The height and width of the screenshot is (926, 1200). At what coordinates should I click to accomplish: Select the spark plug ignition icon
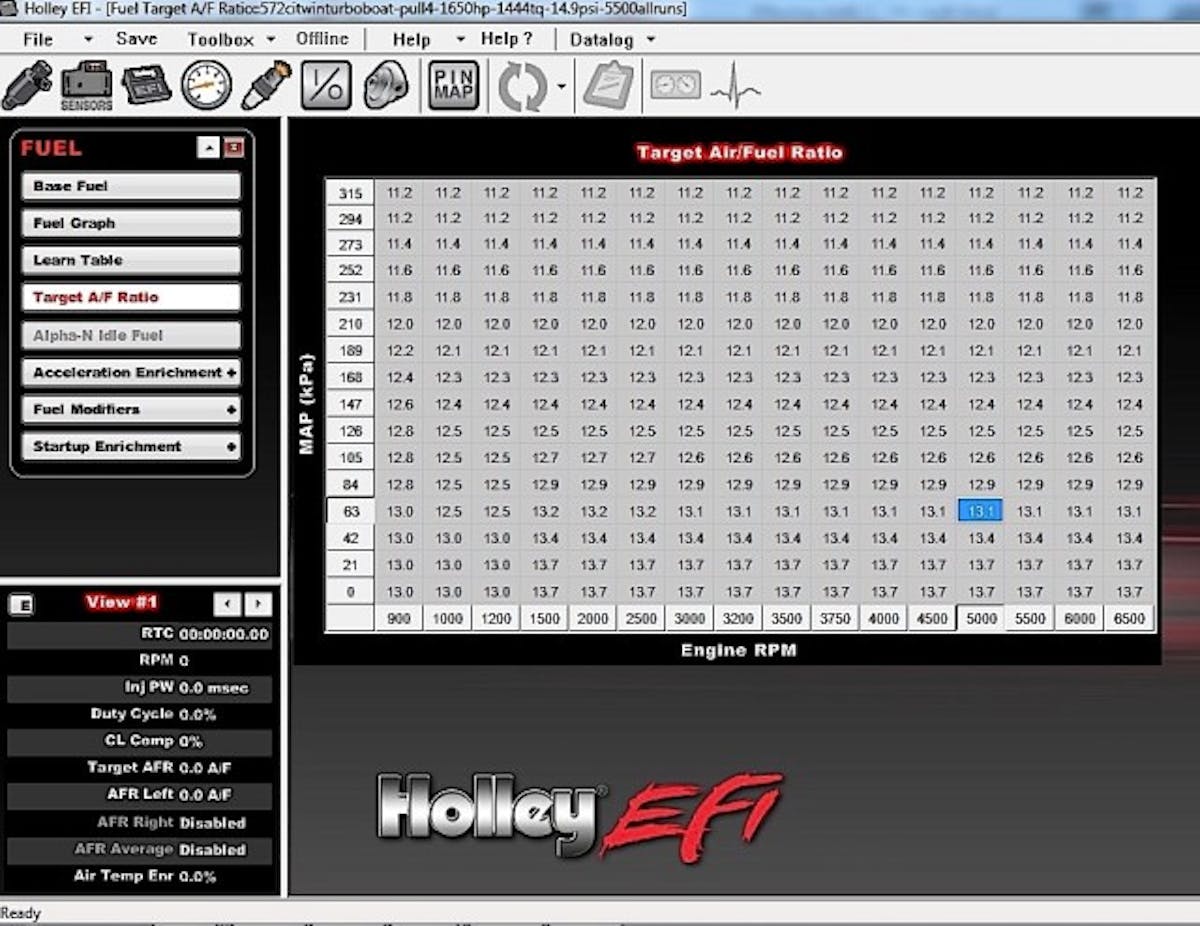pos(266,85)
